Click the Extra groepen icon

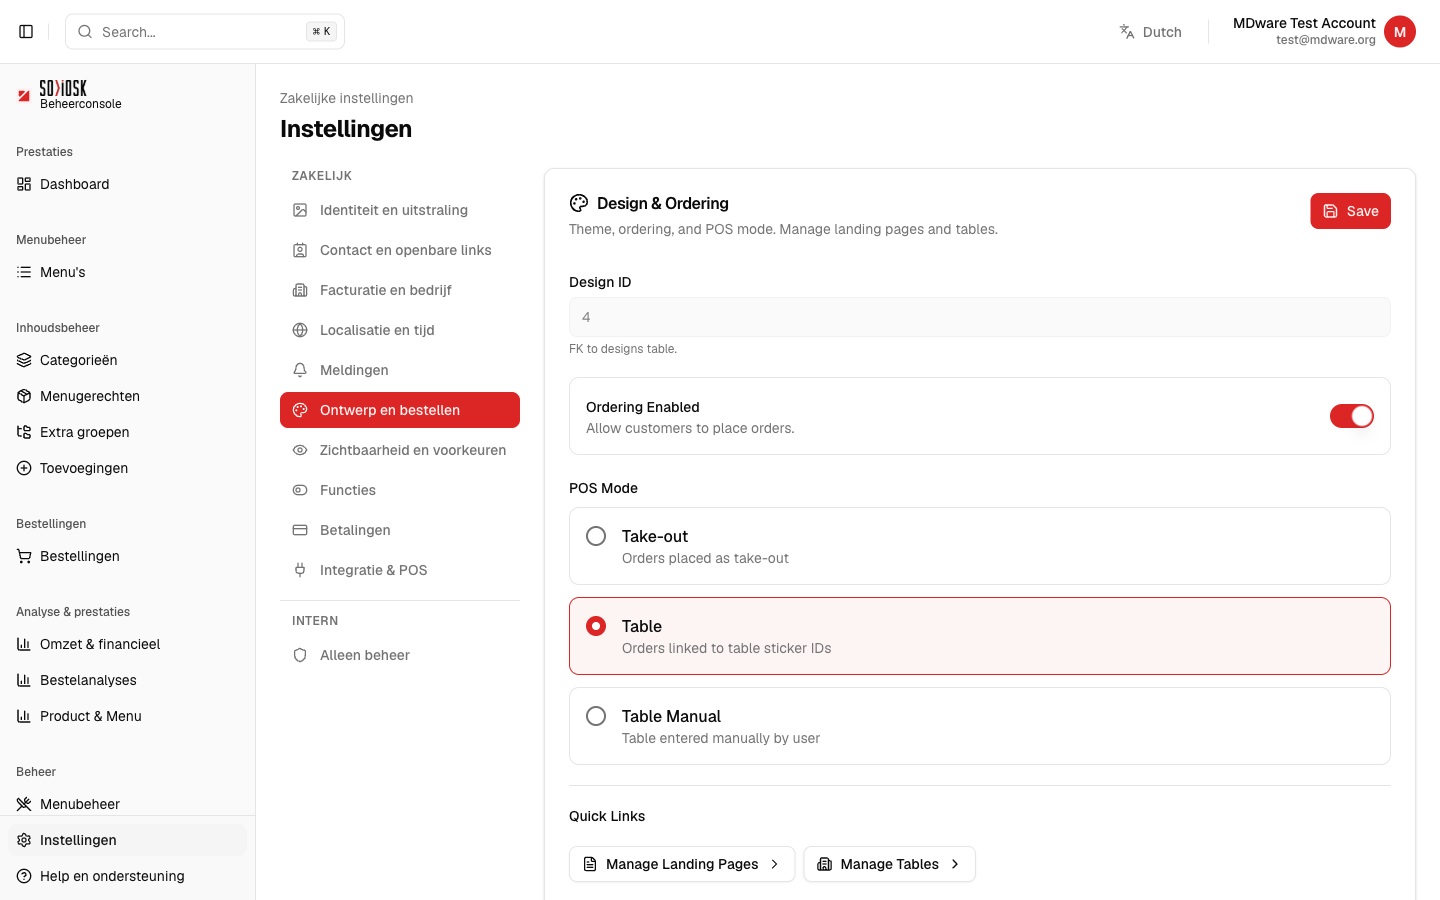tap(24, 432)
